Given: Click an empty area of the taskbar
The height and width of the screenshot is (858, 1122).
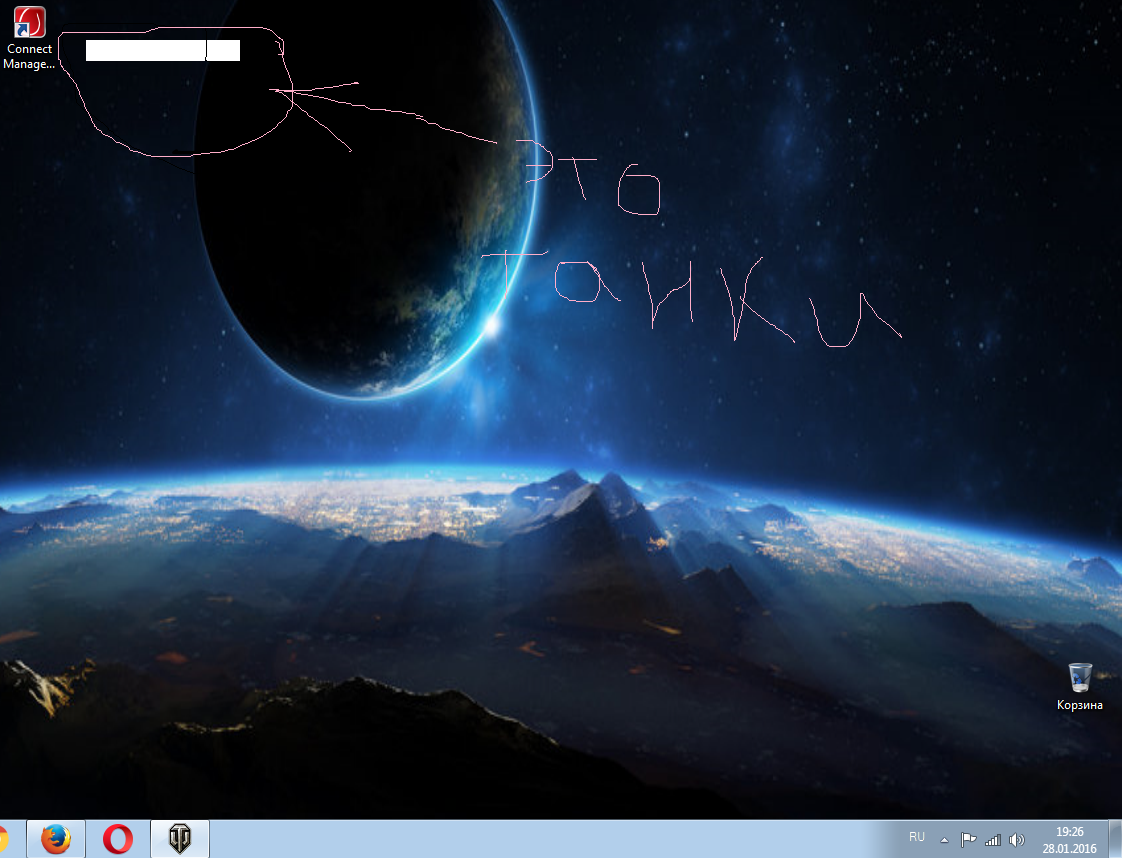Looking at the screenshot, I should click(x=550, y=838).
